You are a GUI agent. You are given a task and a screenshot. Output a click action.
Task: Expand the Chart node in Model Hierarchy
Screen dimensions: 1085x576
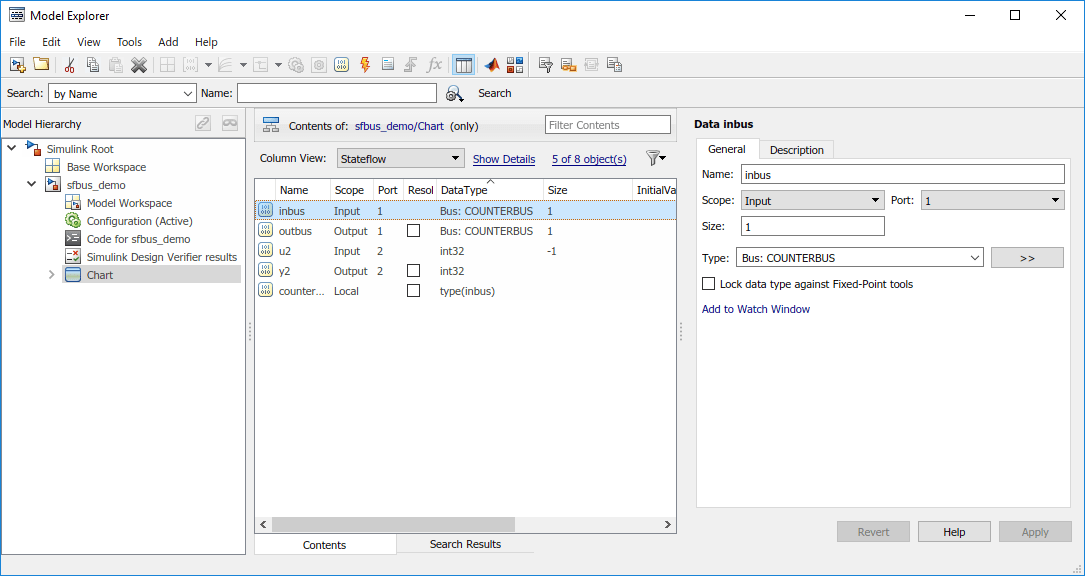(52, 275)
